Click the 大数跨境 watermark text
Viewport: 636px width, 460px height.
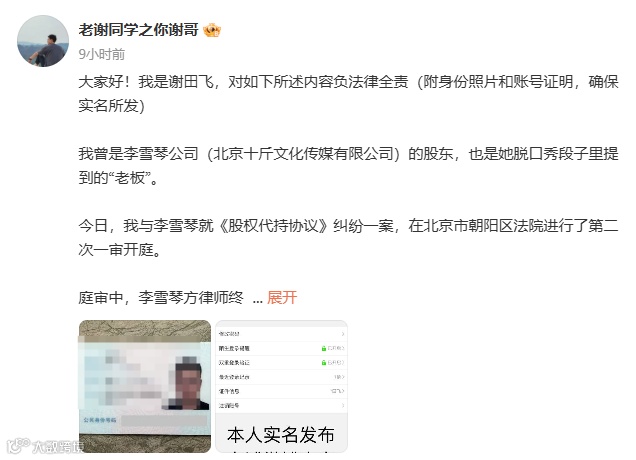click(x=58, y=447)
